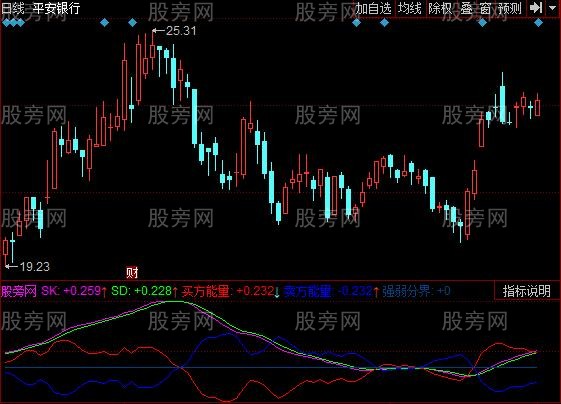Click the 加自选 button

pos(374,8)
